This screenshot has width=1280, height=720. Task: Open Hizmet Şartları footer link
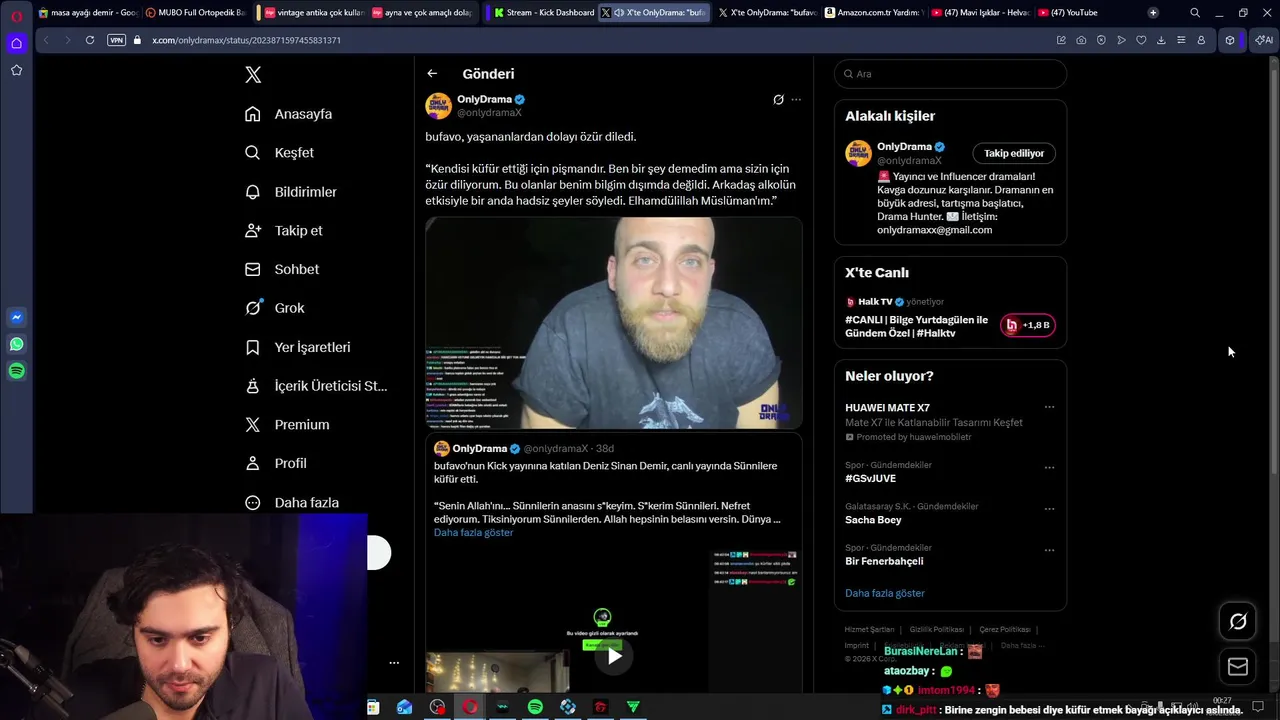(x=869, y=630)
